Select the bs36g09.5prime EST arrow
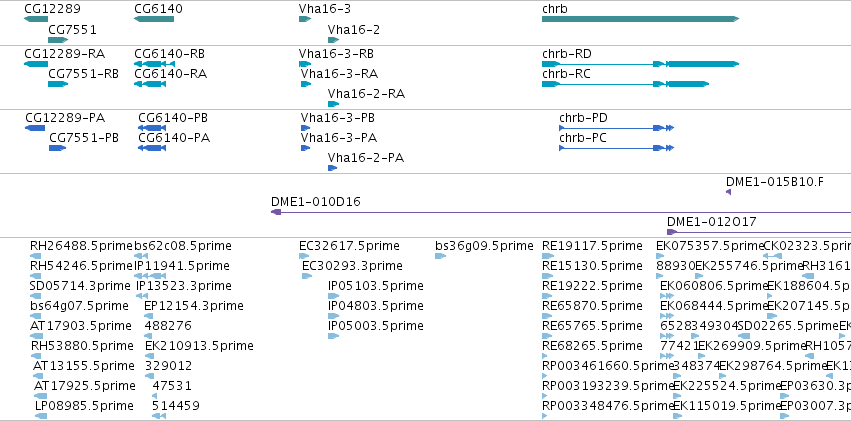The image size is (851, 421). tap(441, 256)
